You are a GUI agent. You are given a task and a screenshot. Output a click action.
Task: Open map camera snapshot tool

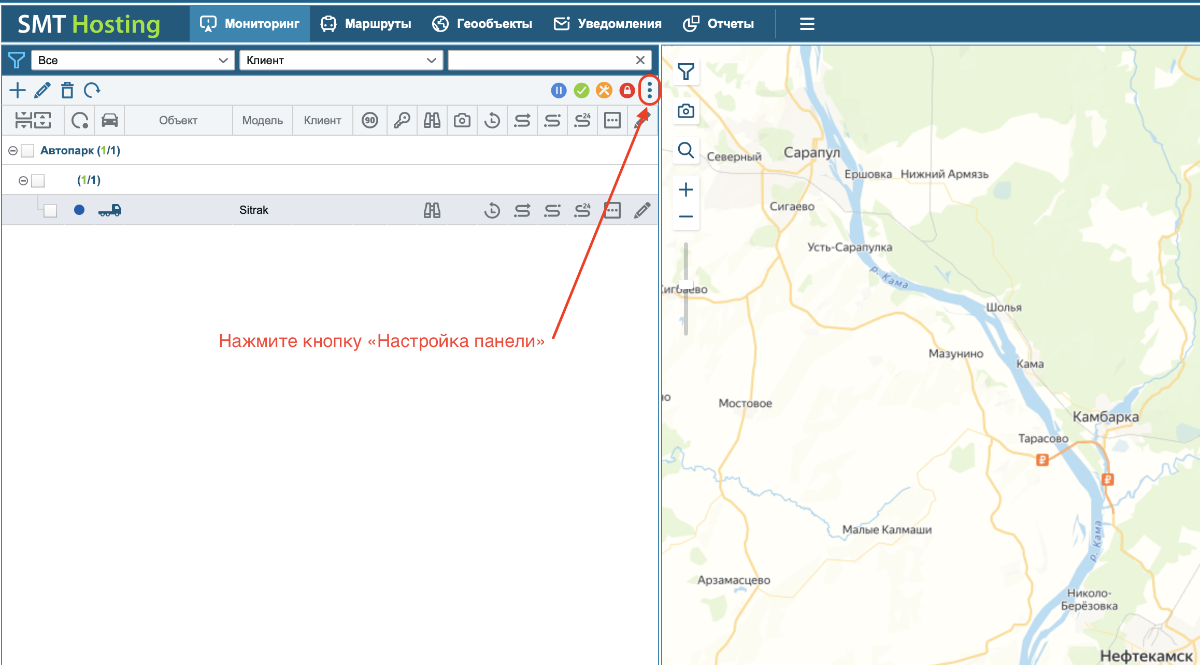tap(686, 111)
